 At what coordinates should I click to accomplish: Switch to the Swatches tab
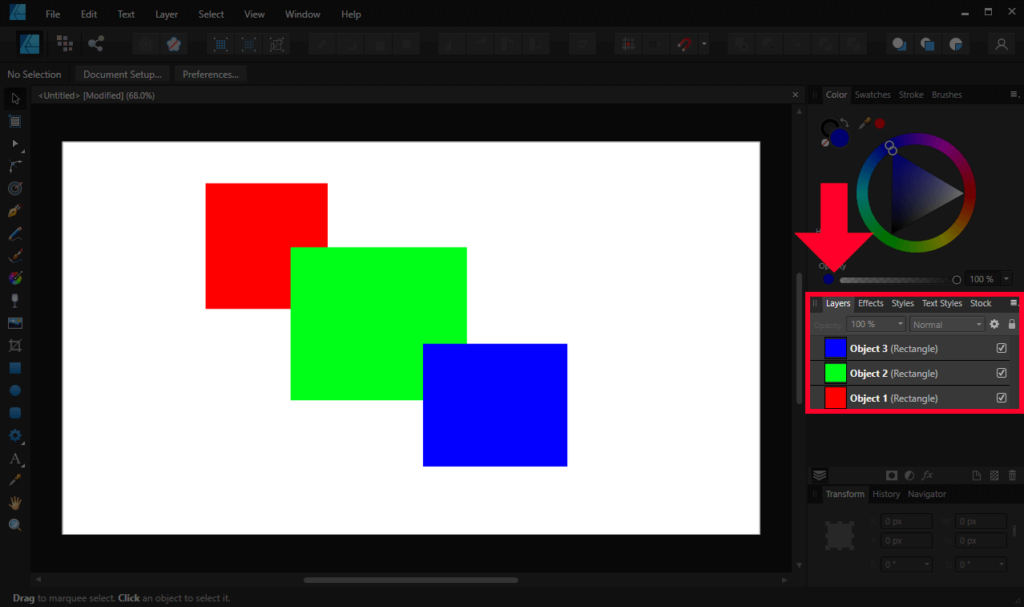[872, 94]
